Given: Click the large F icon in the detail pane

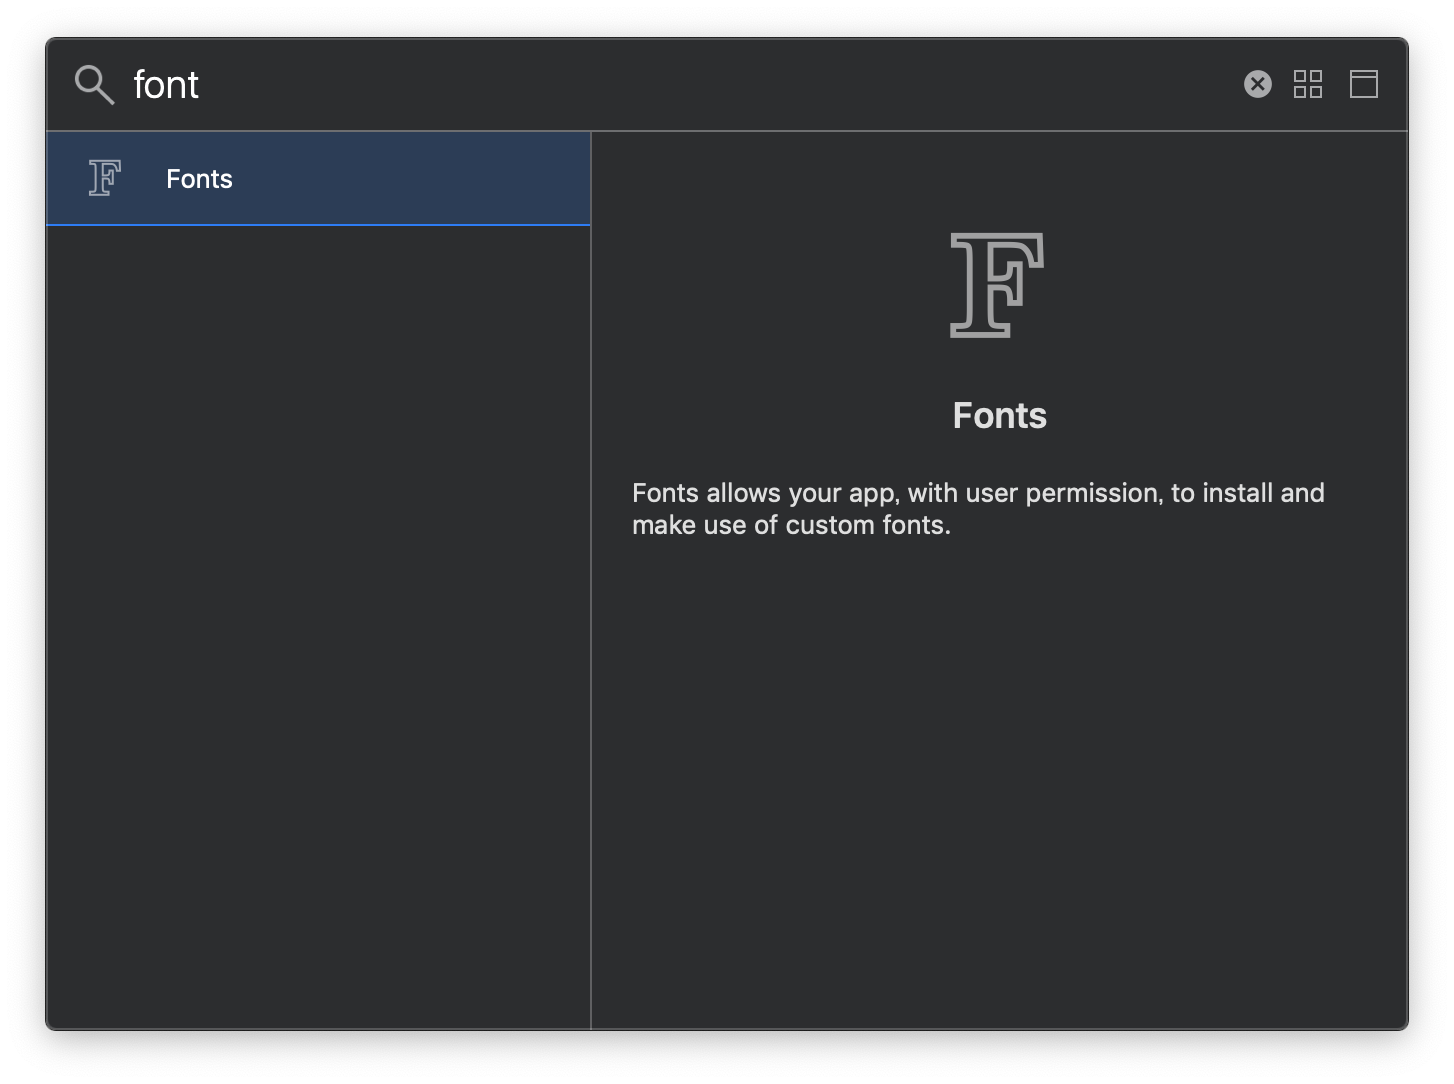Looking at the screenshot, I should (997, 285).
